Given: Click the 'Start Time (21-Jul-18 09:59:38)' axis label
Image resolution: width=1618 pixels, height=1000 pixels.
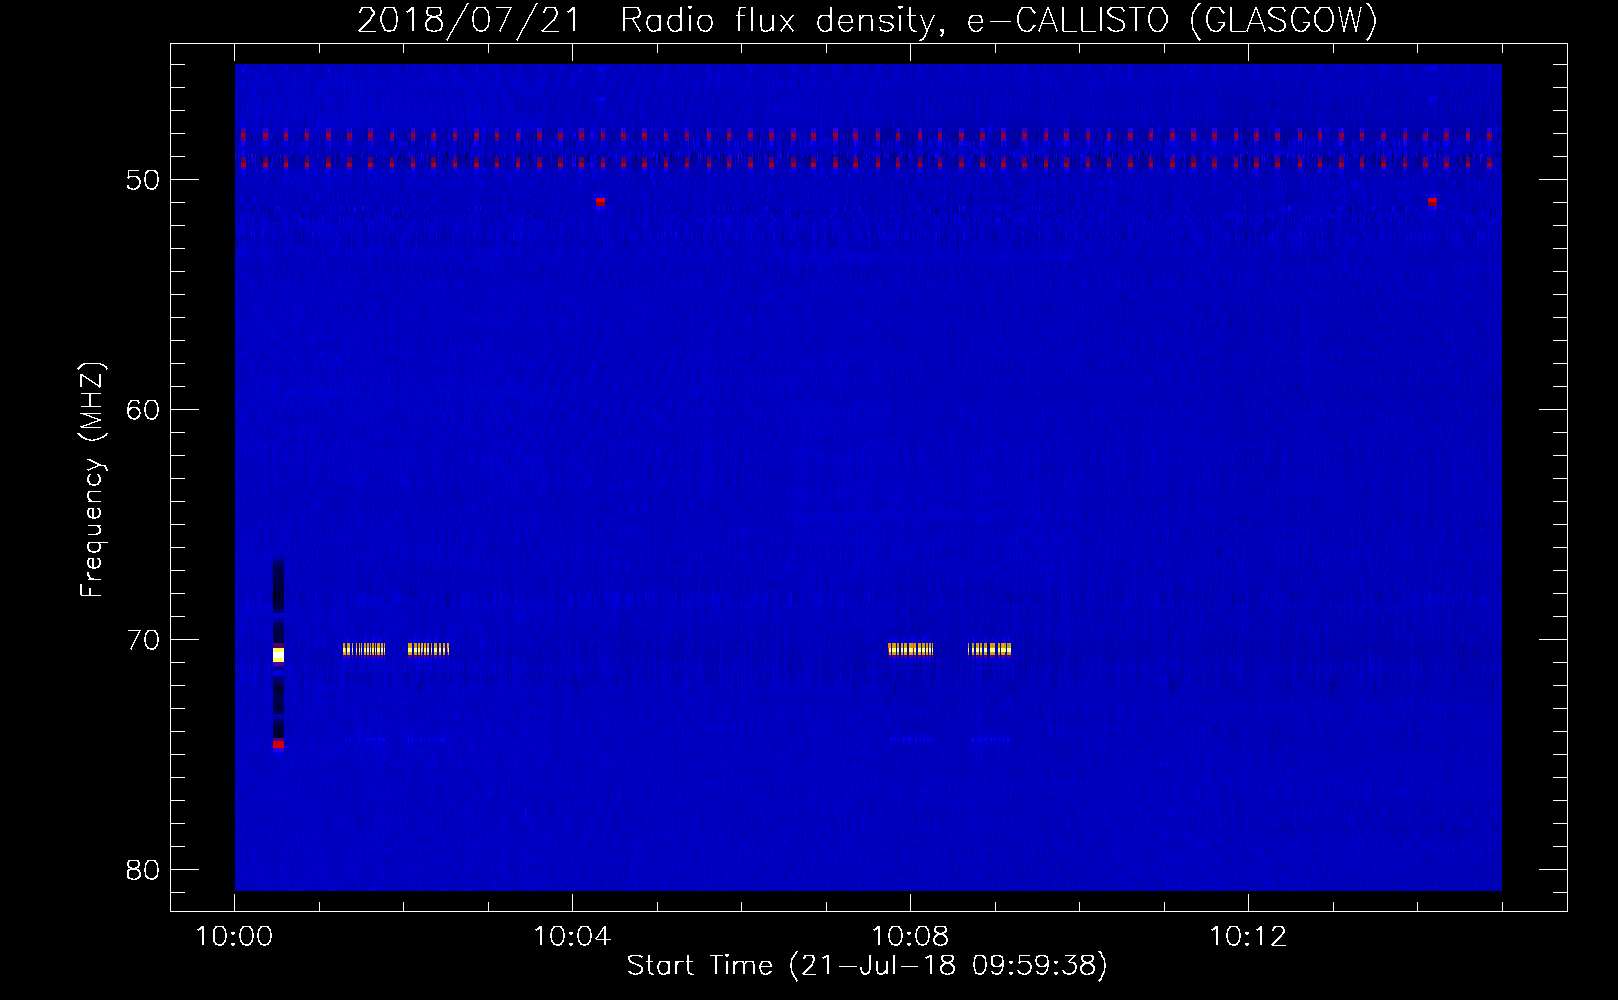Looking at the screenshot, I should 867,965.
